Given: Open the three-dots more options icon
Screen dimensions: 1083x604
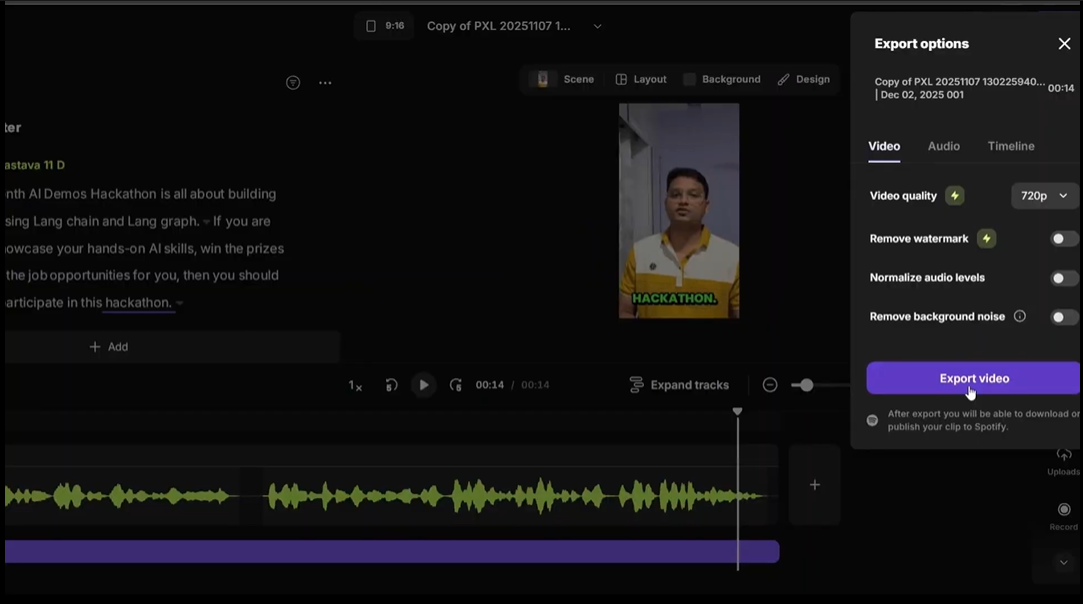Looking at the screenshot, I should [x=325, y=83].
